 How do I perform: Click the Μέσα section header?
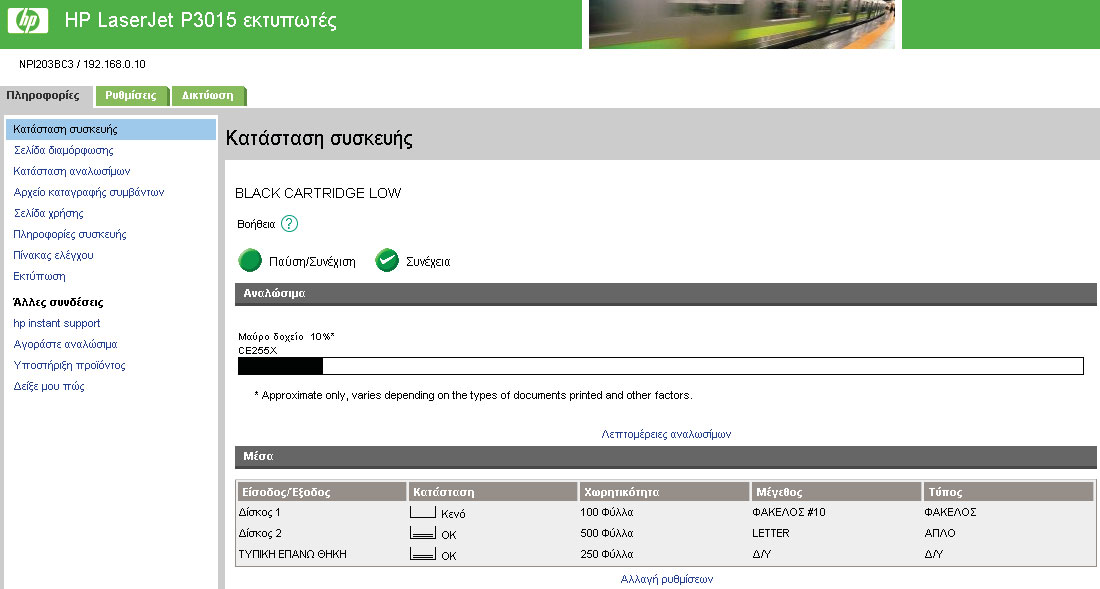665,456
